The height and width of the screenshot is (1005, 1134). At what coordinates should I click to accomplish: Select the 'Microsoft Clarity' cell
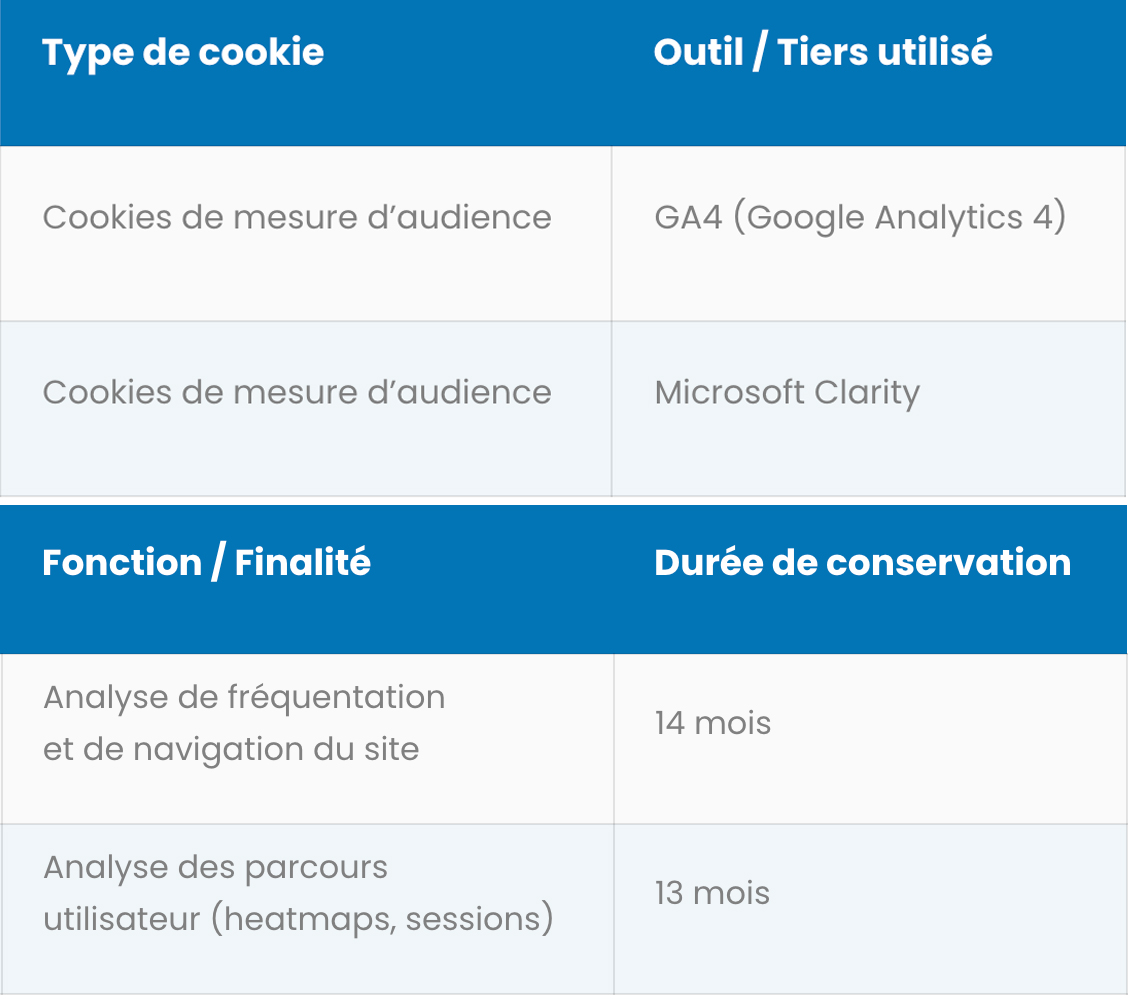pyautogui.click(x=869, y=409)
